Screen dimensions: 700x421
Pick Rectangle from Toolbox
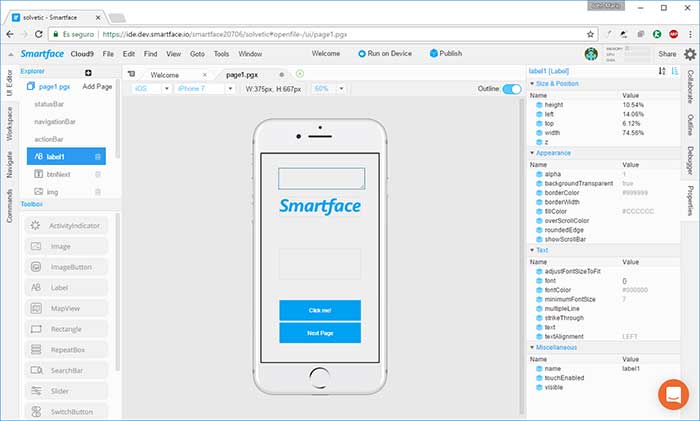coord(66,329)
